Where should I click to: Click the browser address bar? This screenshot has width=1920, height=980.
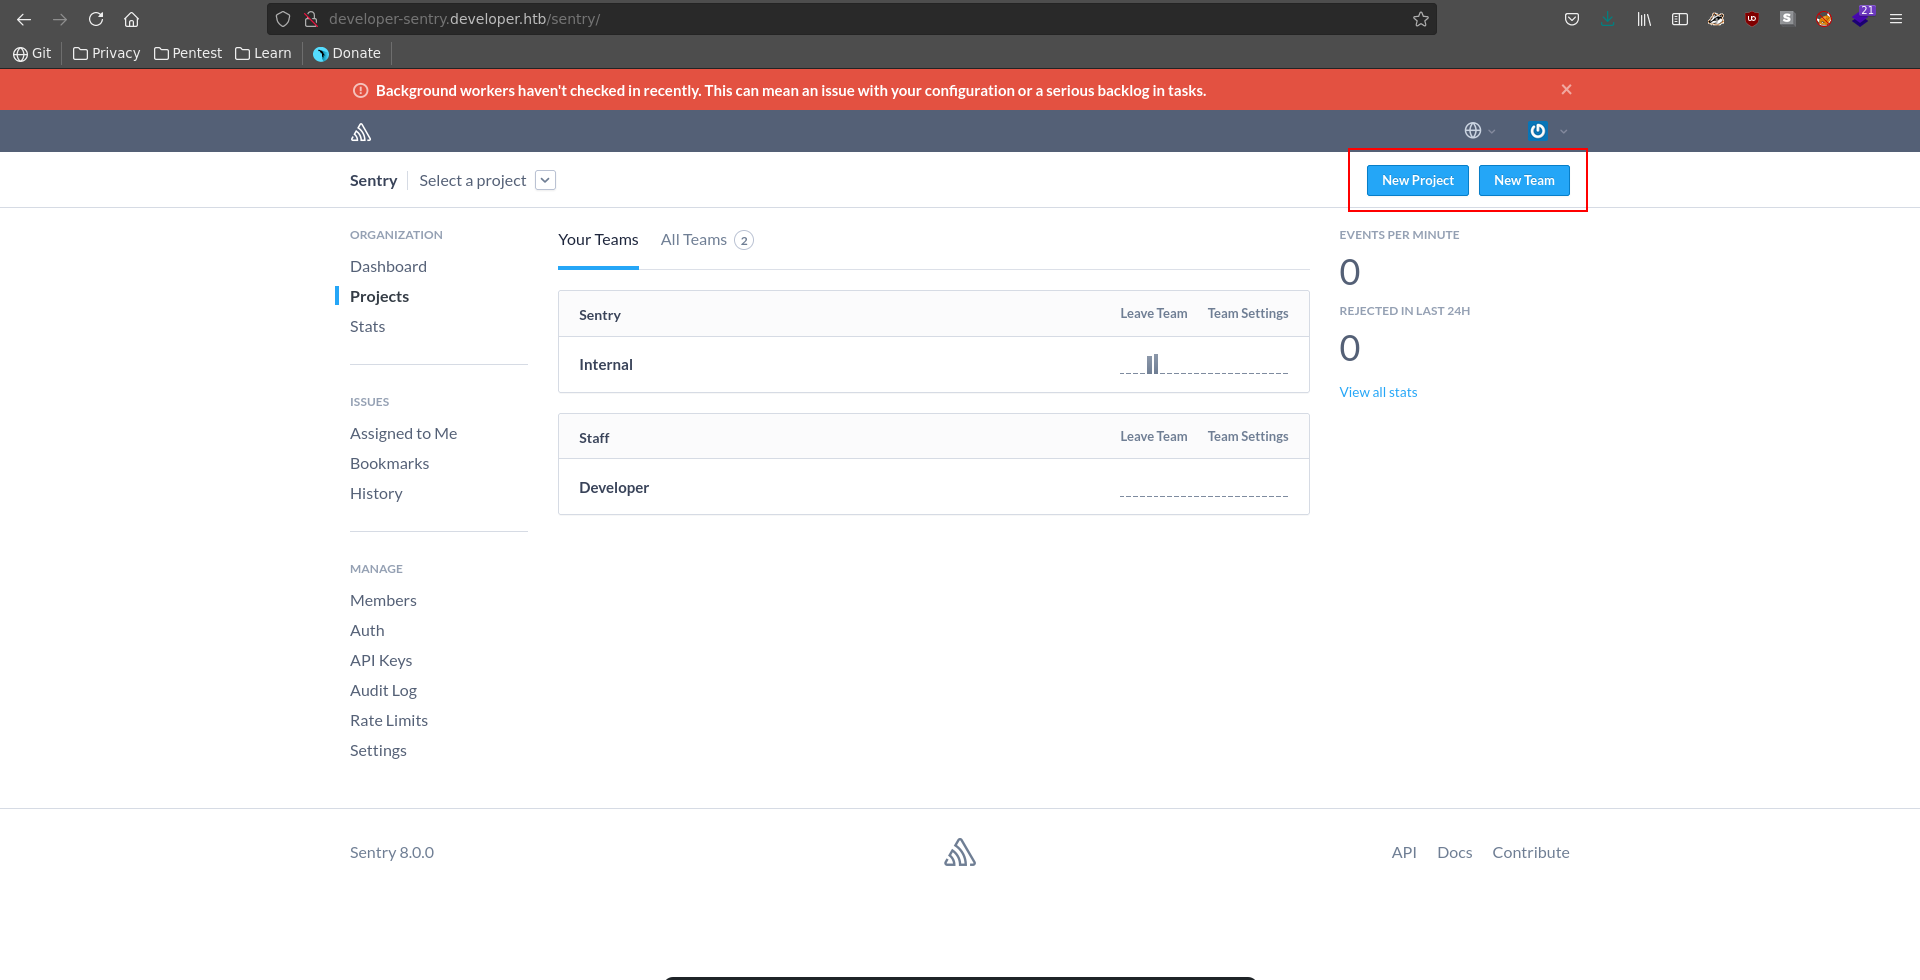[x=850, y=19]
